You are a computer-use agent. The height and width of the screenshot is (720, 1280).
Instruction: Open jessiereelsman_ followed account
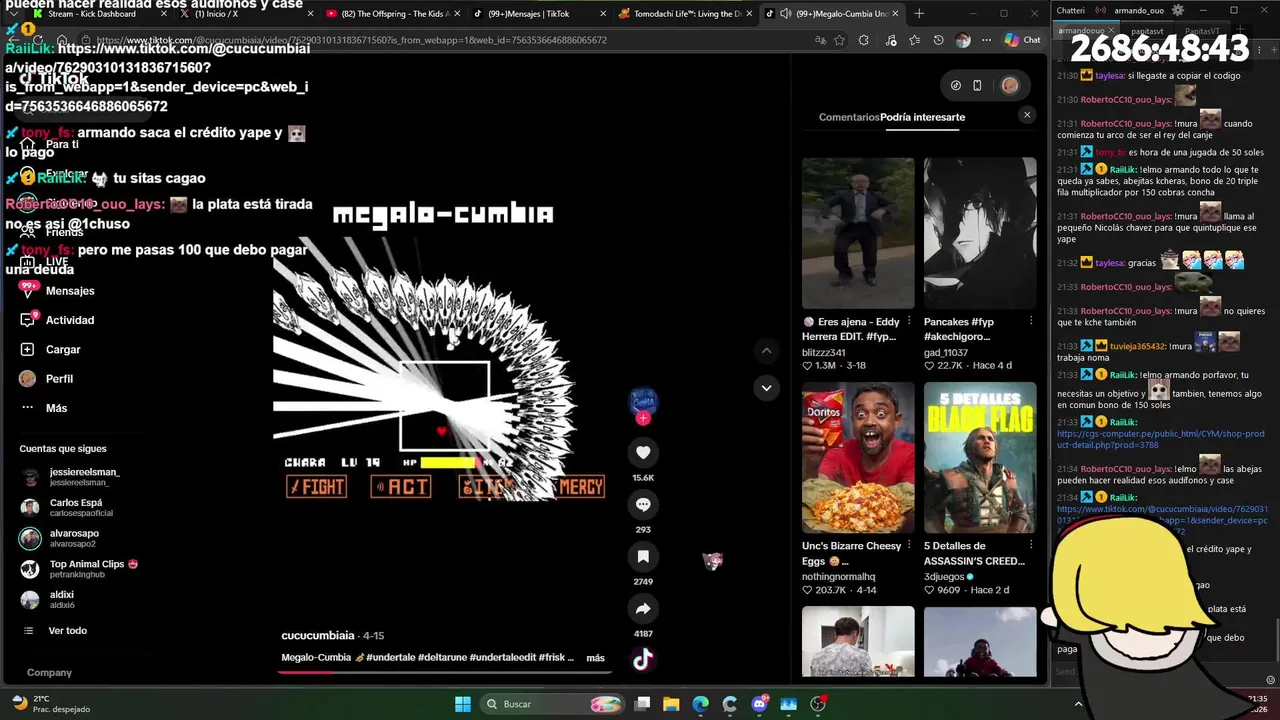point(84,477)
